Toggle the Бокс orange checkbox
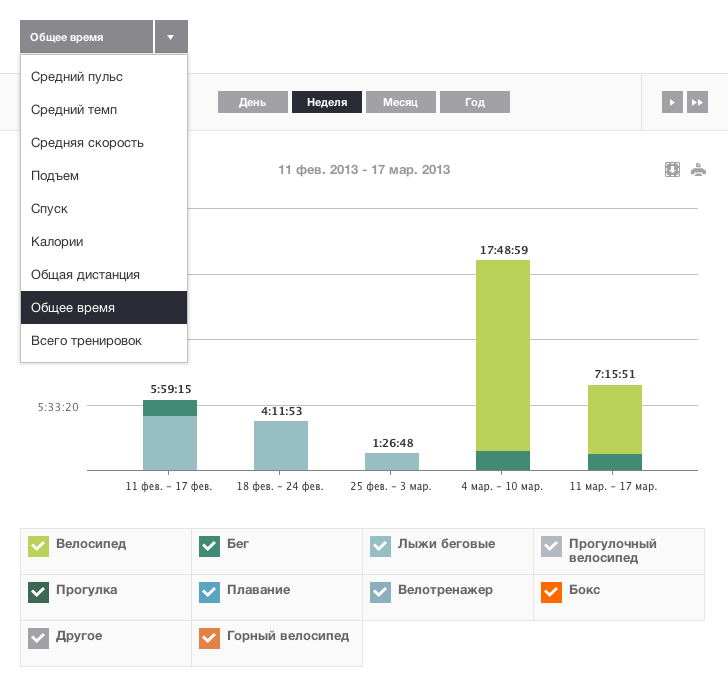 coord(551,592)
